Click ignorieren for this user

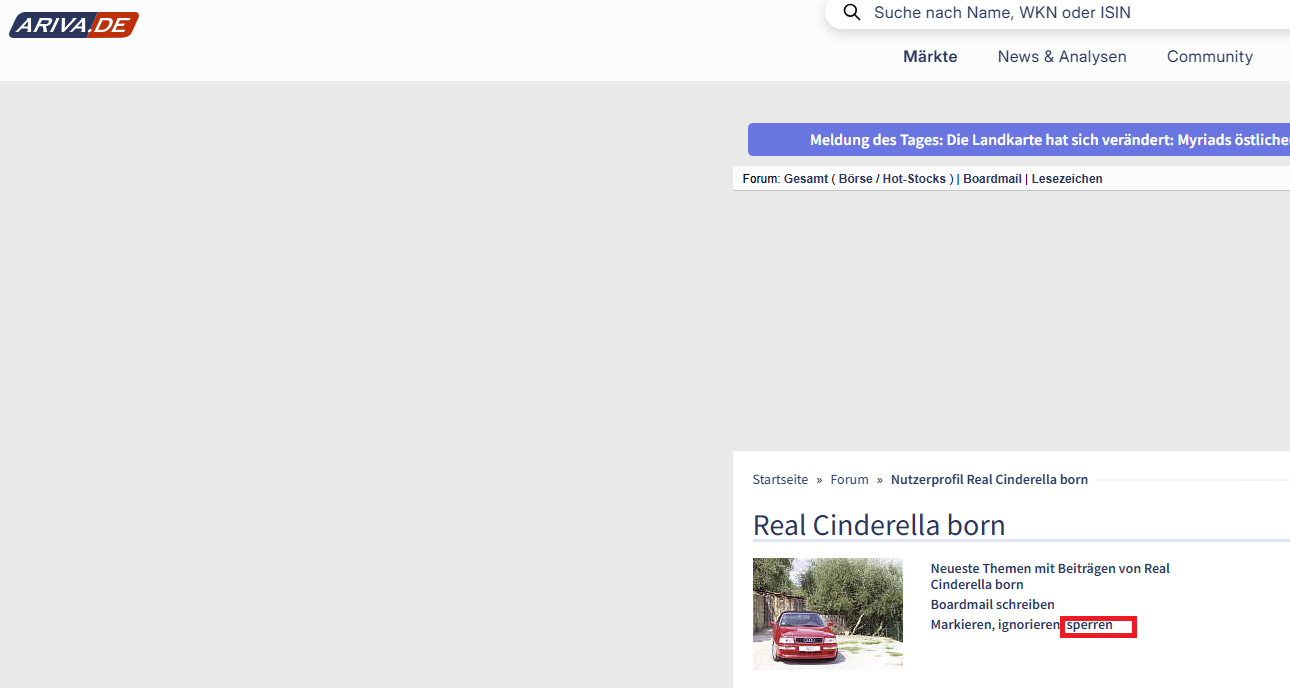point(1028,625)
